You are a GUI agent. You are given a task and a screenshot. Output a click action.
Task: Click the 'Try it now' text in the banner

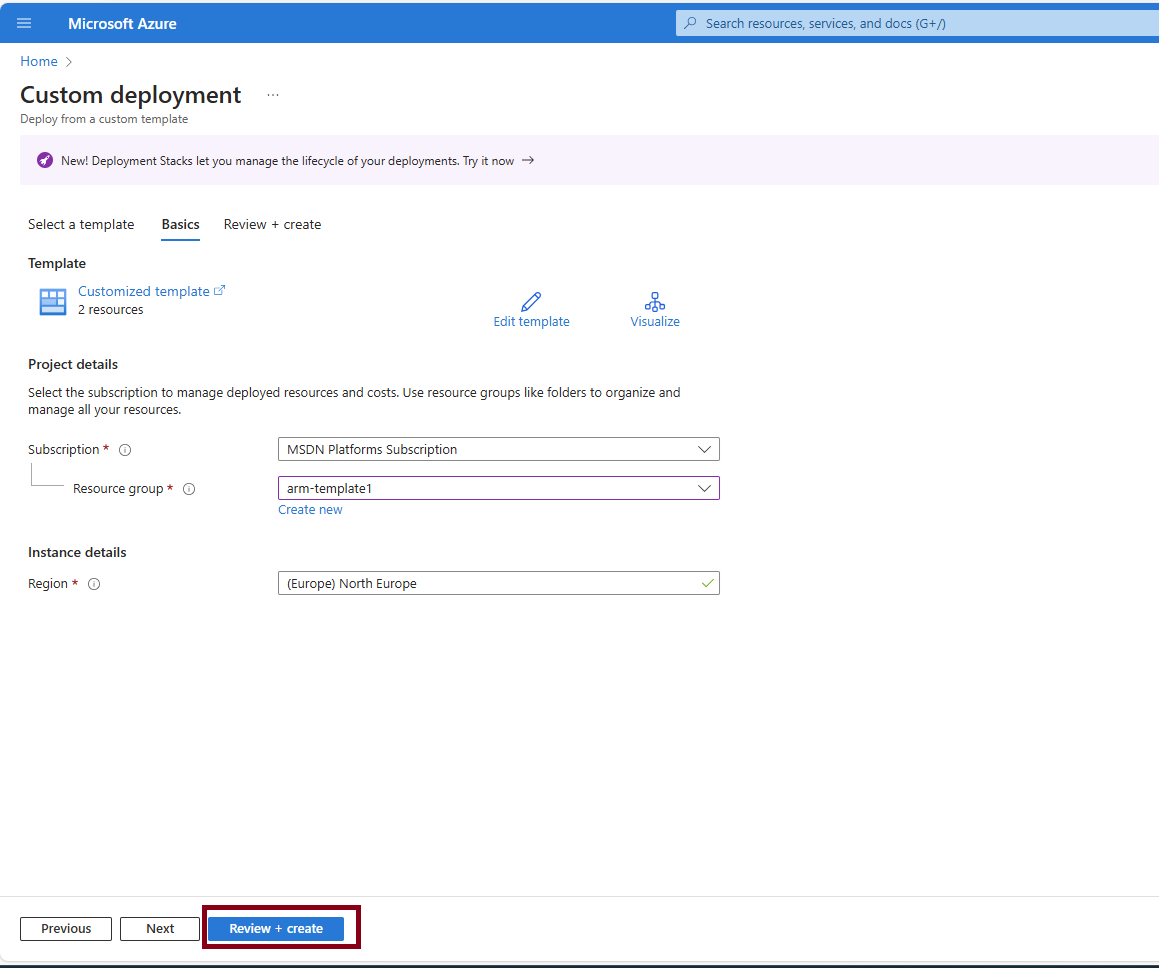click(488, 161)
